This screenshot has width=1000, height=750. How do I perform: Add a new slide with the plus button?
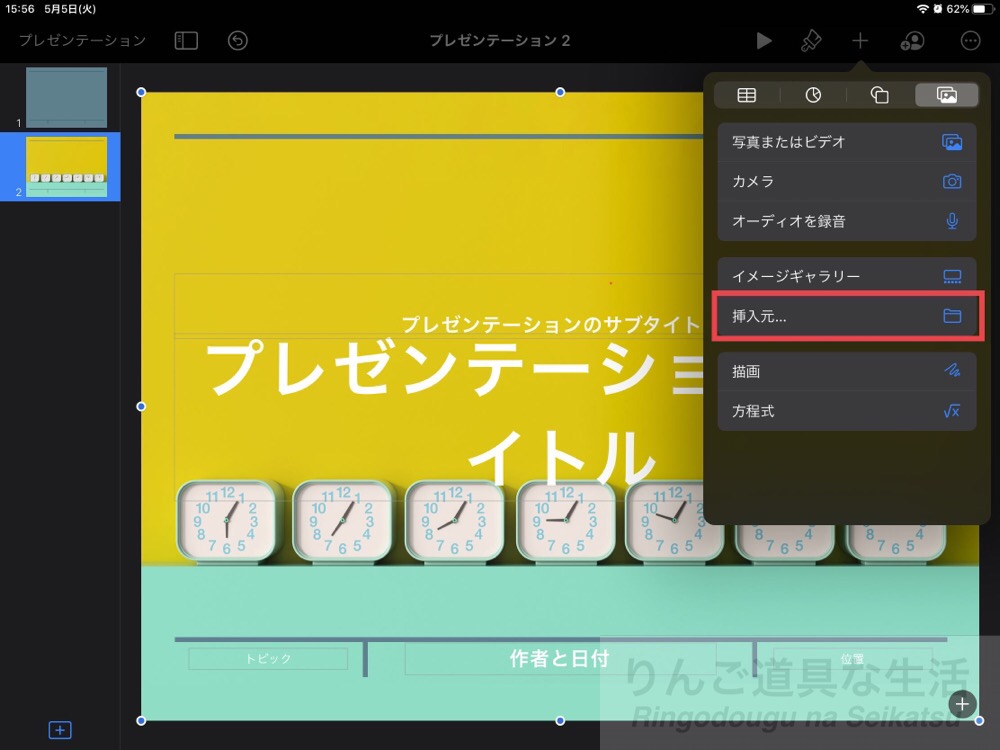click(60, 730)
